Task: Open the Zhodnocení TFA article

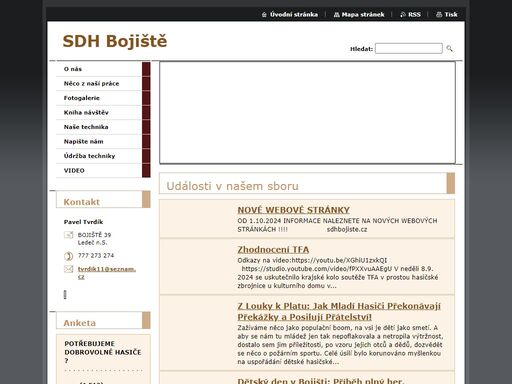Action: click(273, 250)
